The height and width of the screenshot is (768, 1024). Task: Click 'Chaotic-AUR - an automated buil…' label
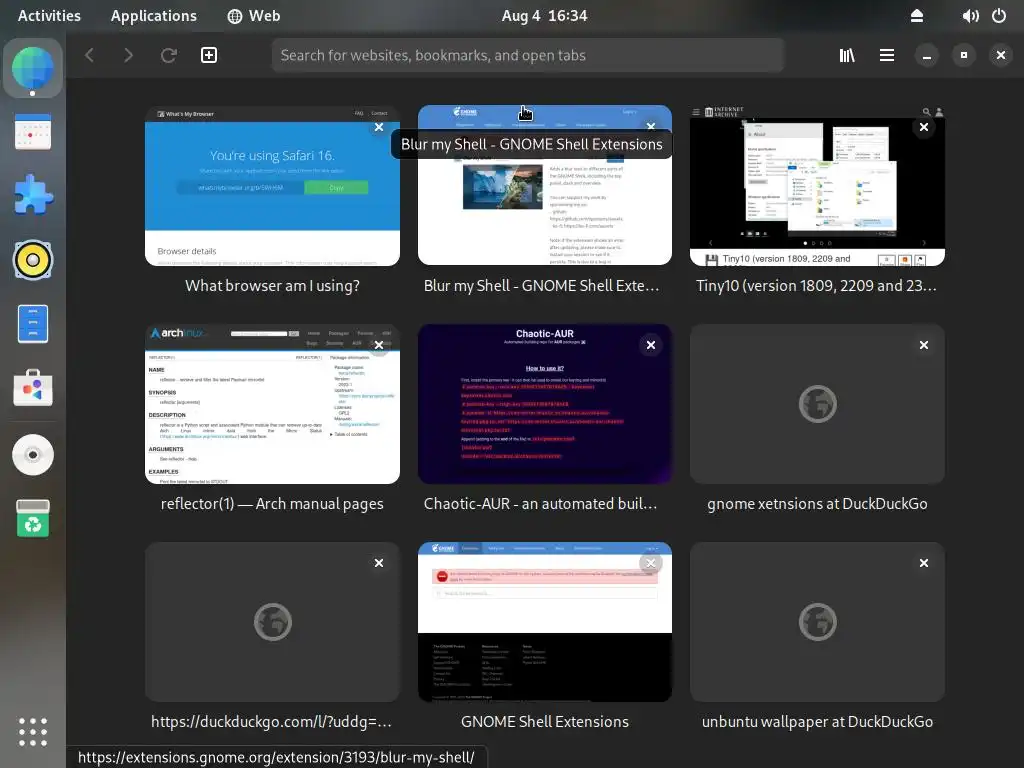point(541,504)
